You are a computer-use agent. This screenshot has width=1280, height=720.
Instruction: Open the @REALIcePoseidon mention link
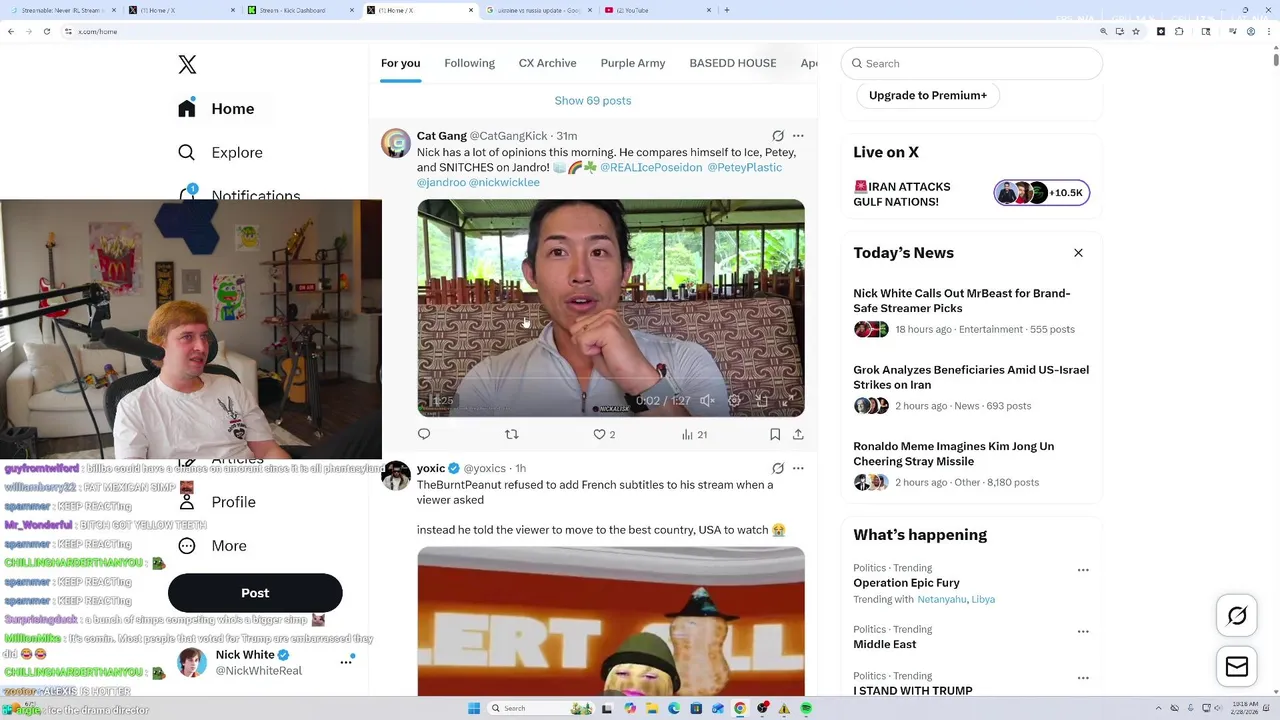coord(651,167)
